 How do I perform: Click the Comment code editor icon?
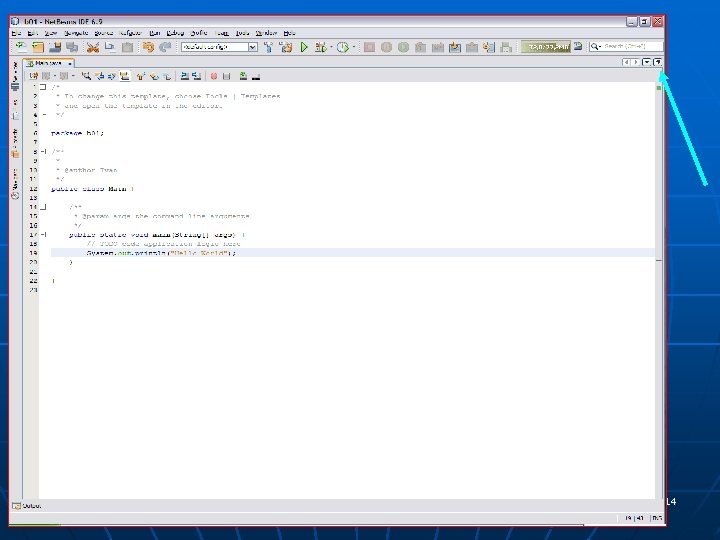tap(243, 76)
